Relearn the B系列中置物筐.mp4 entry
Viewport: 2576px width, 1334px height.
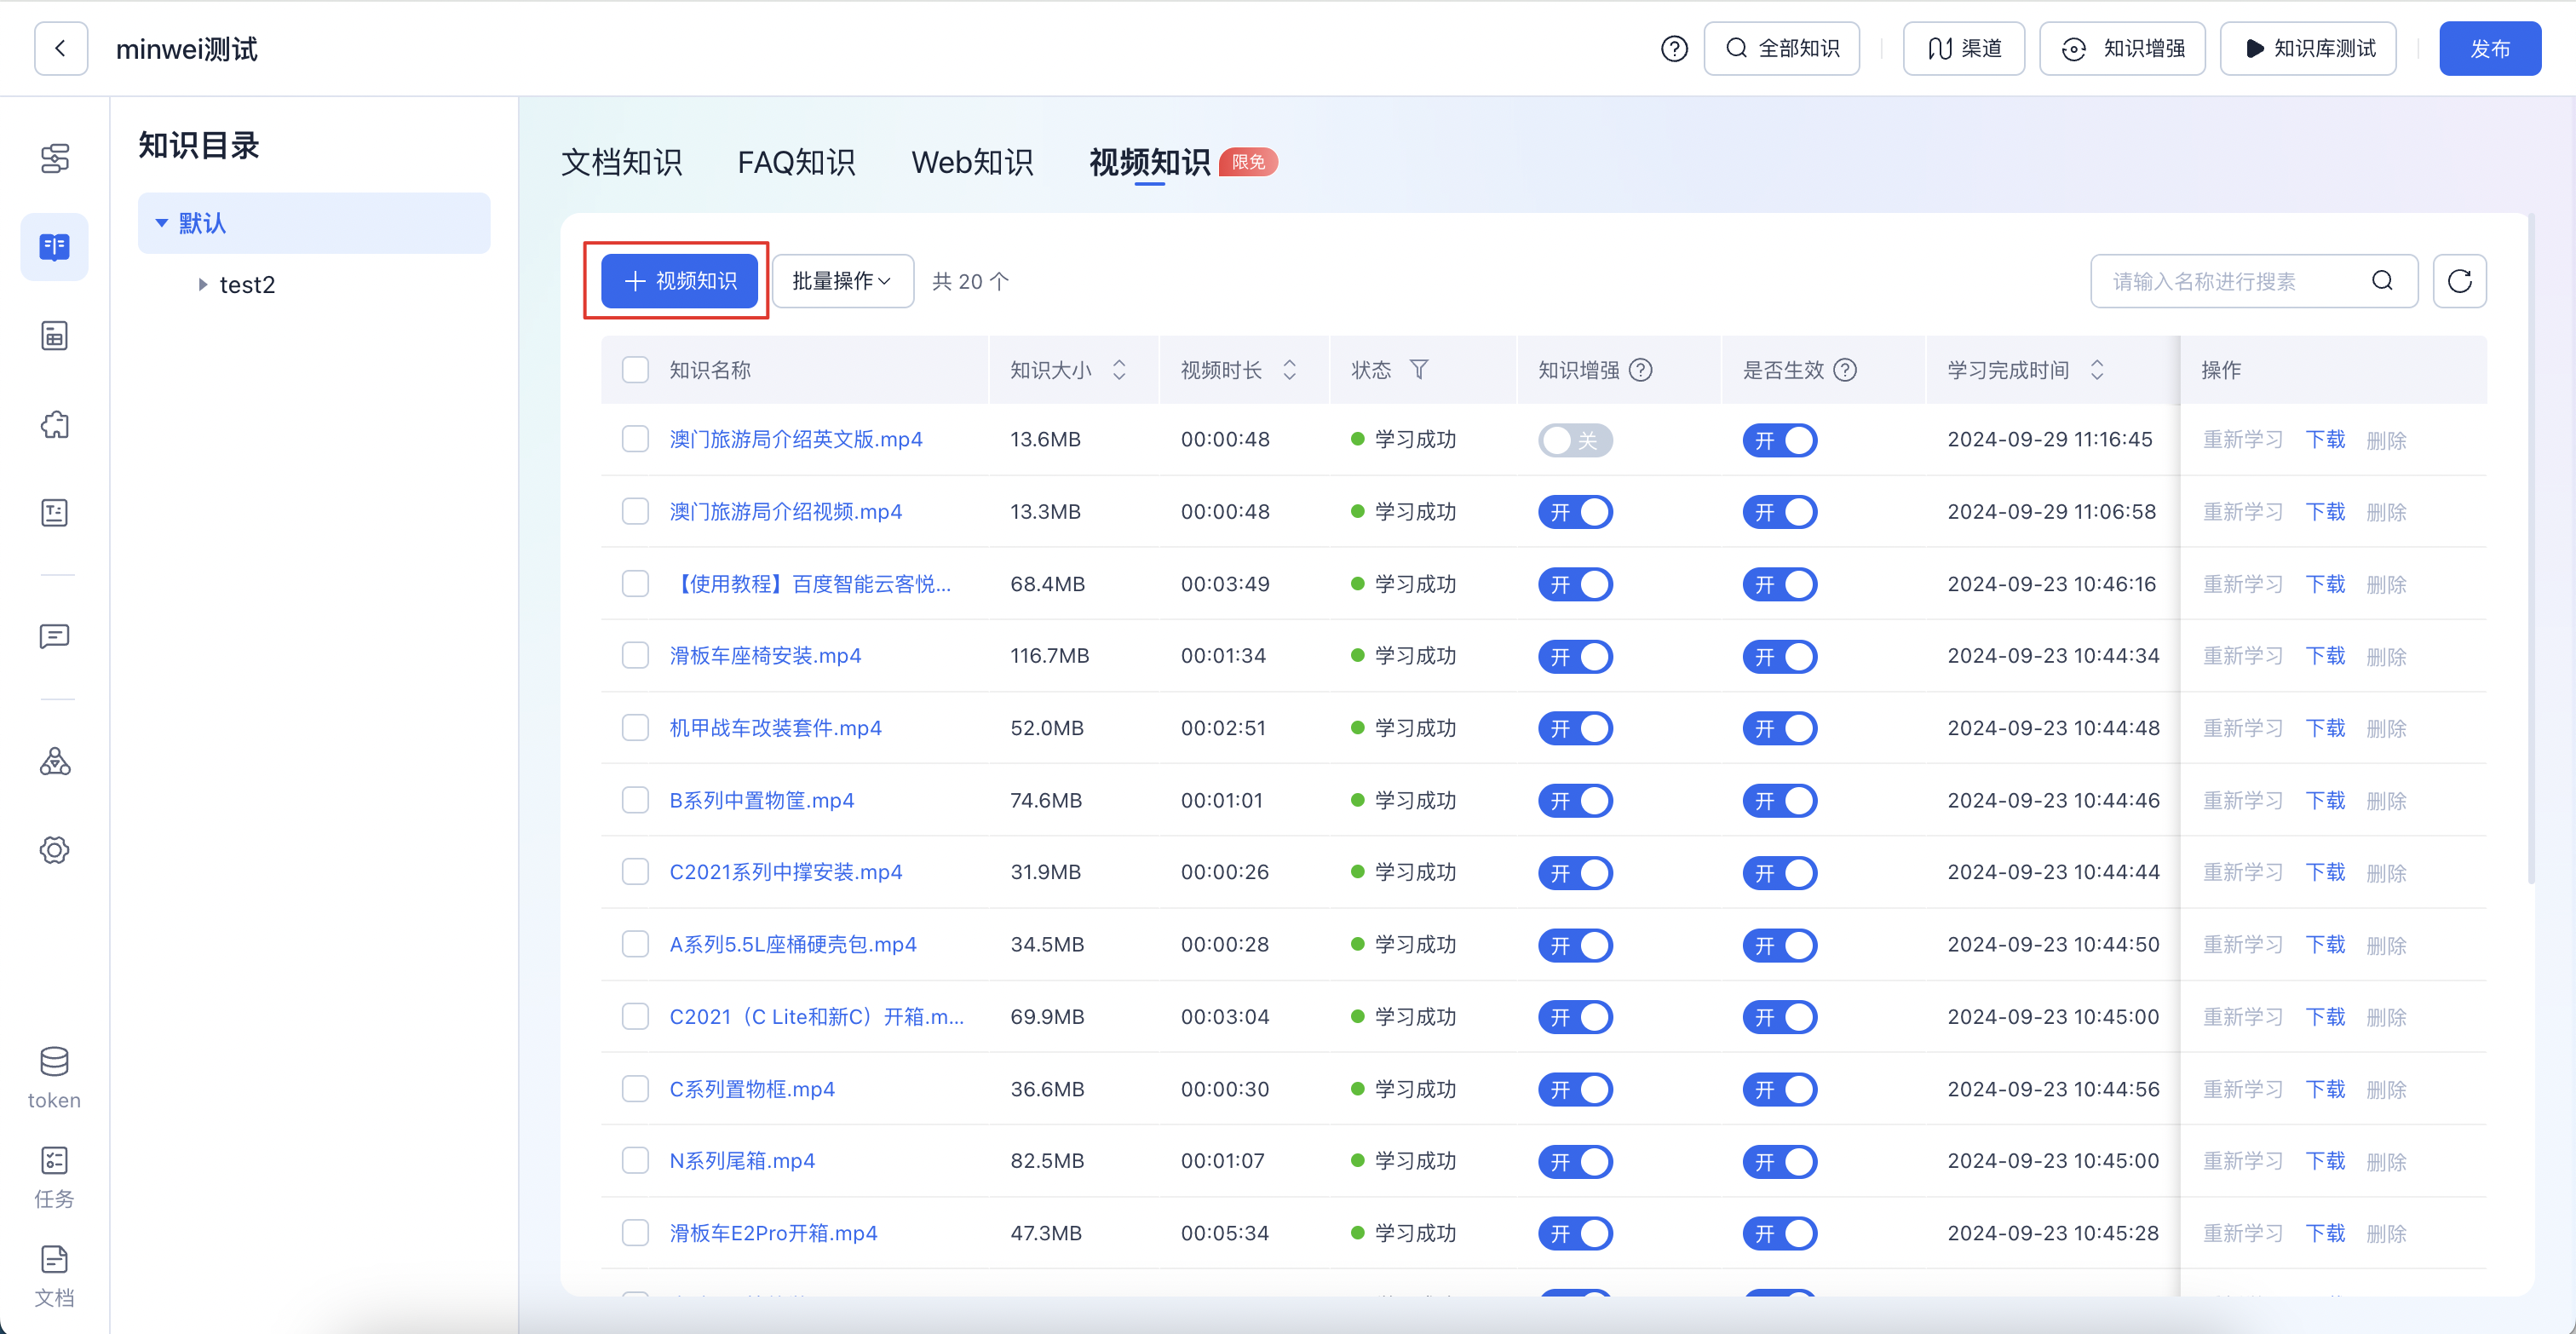click(x=2243, y=800)
